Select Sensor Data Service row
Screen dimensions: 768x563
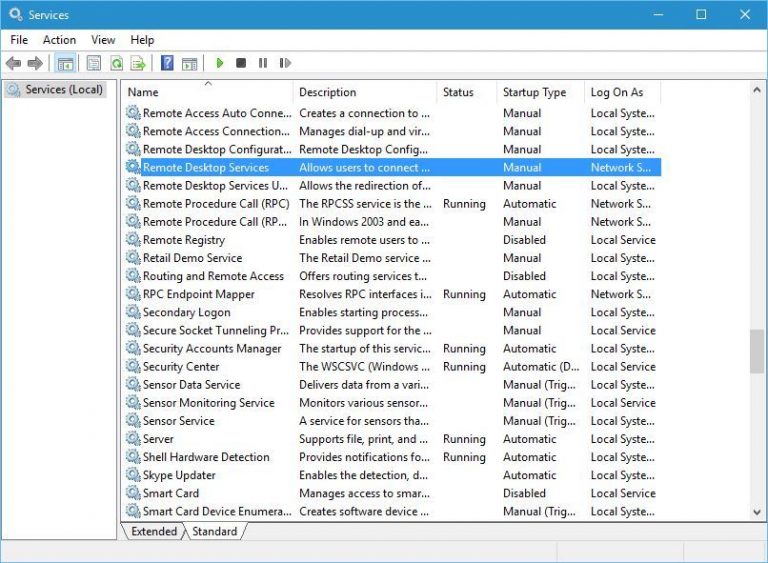[393, 385]
